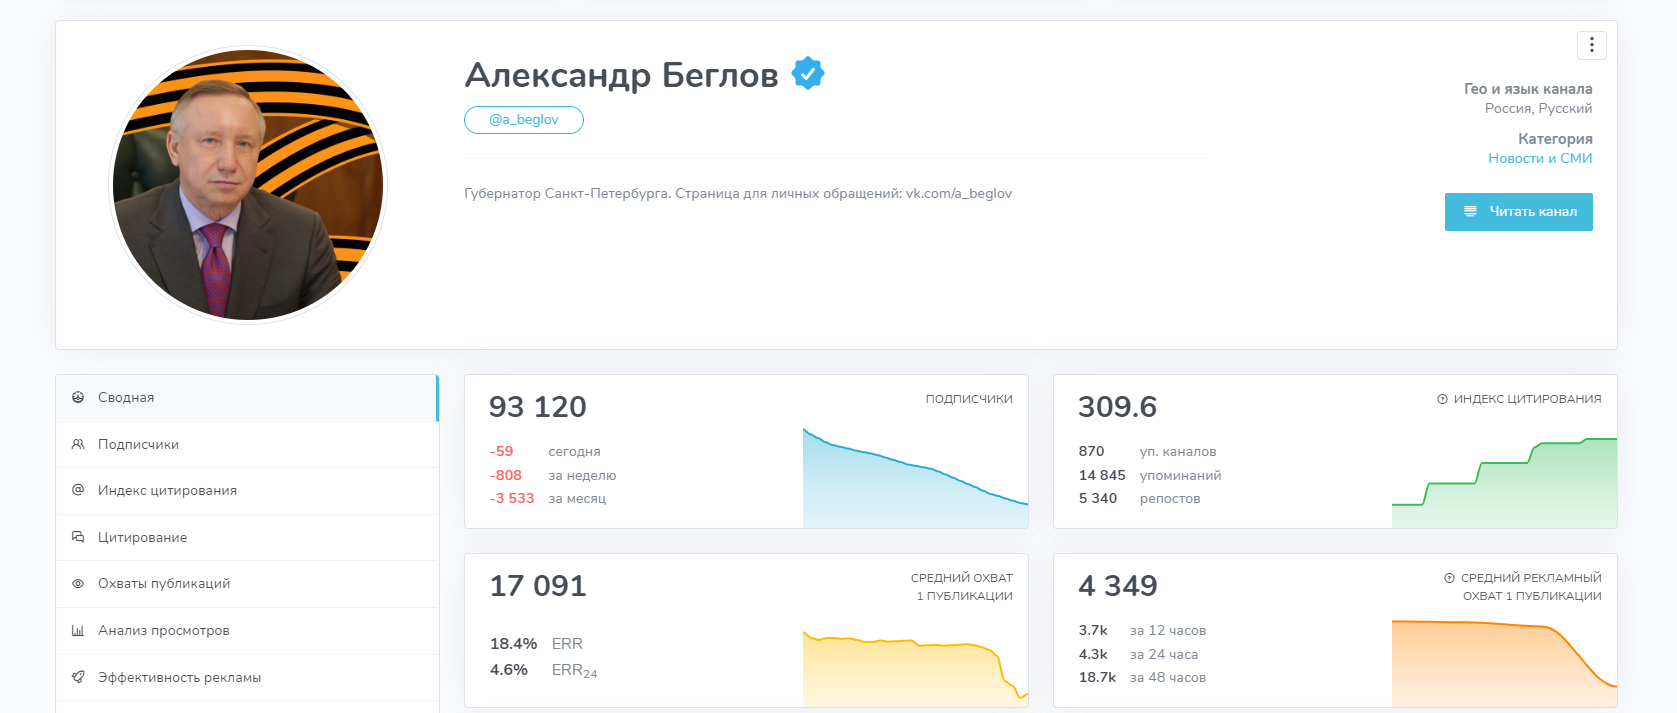Click the bar chart icon for Анализ просмотров
The width and height of the screenshot is (1677, 713).
(x=78, y=631)
